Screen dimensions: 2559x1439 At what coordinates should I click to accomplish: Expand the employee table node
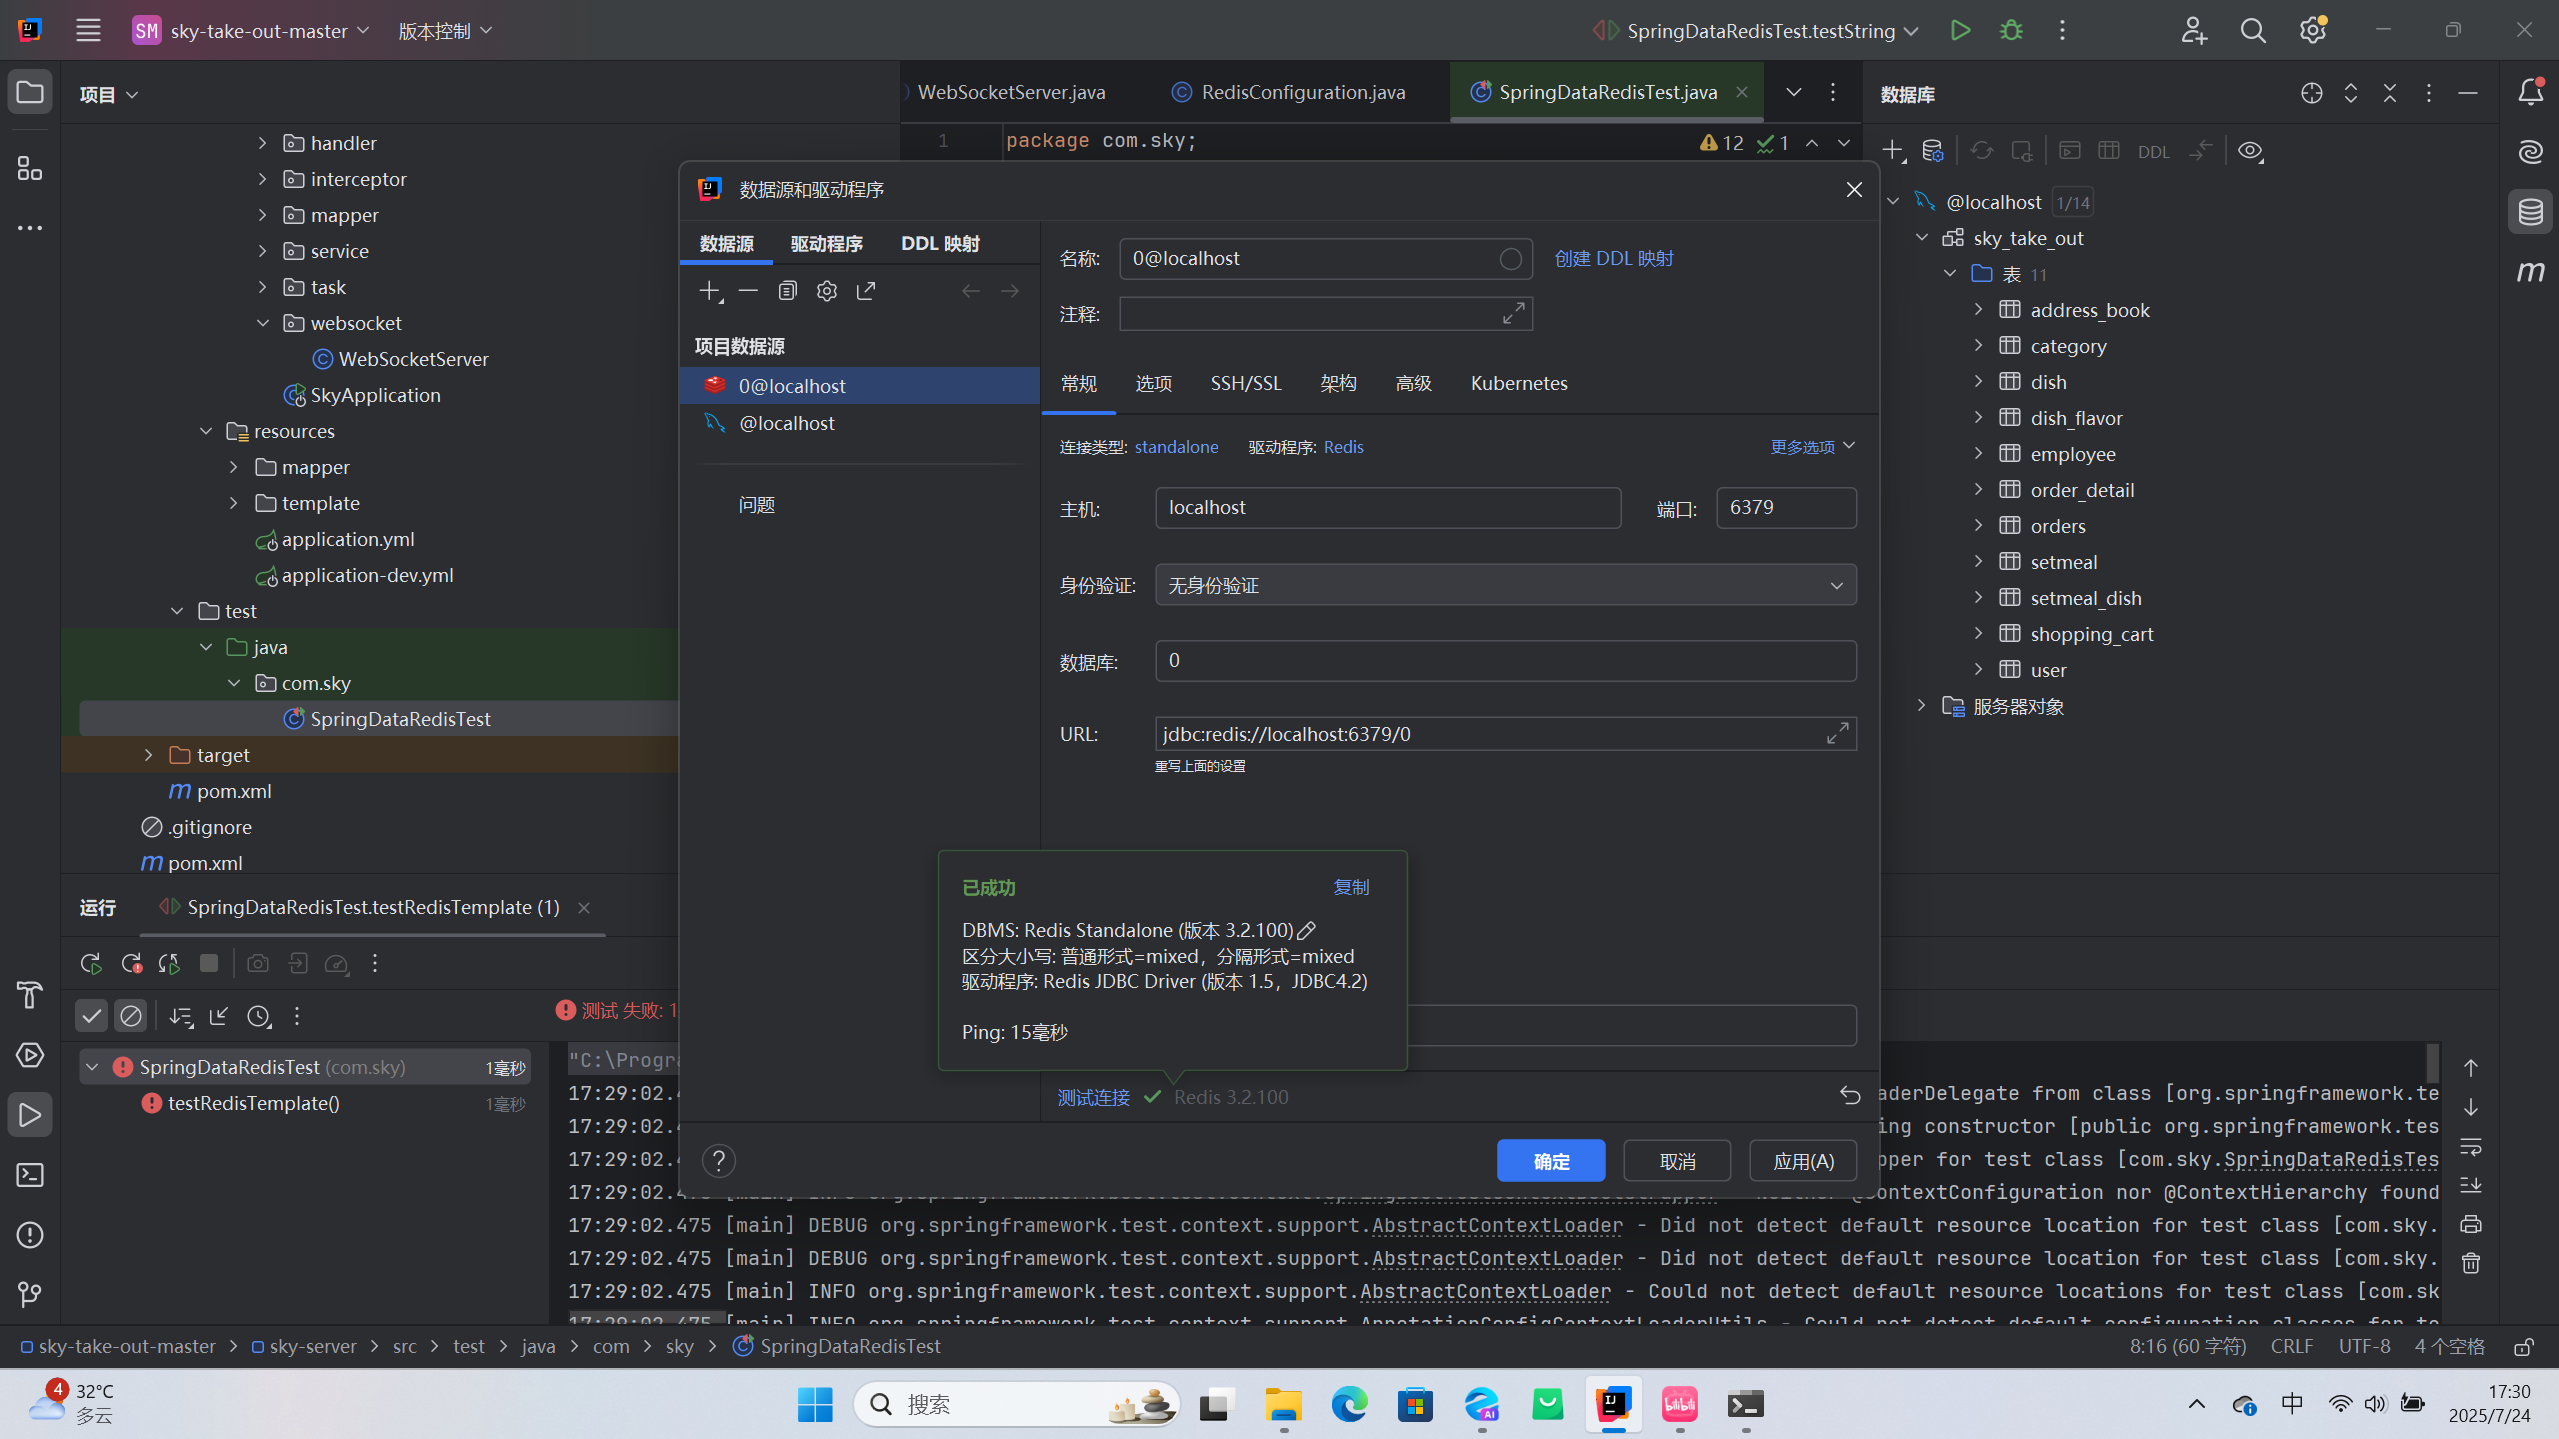click(x=1978, y=454)
